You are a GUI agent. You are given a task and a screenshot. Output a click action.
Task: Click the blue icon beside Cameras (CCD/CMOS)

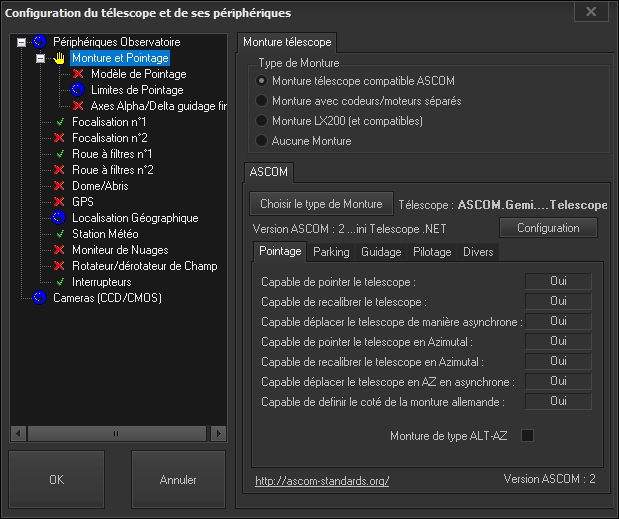[40, 298]
